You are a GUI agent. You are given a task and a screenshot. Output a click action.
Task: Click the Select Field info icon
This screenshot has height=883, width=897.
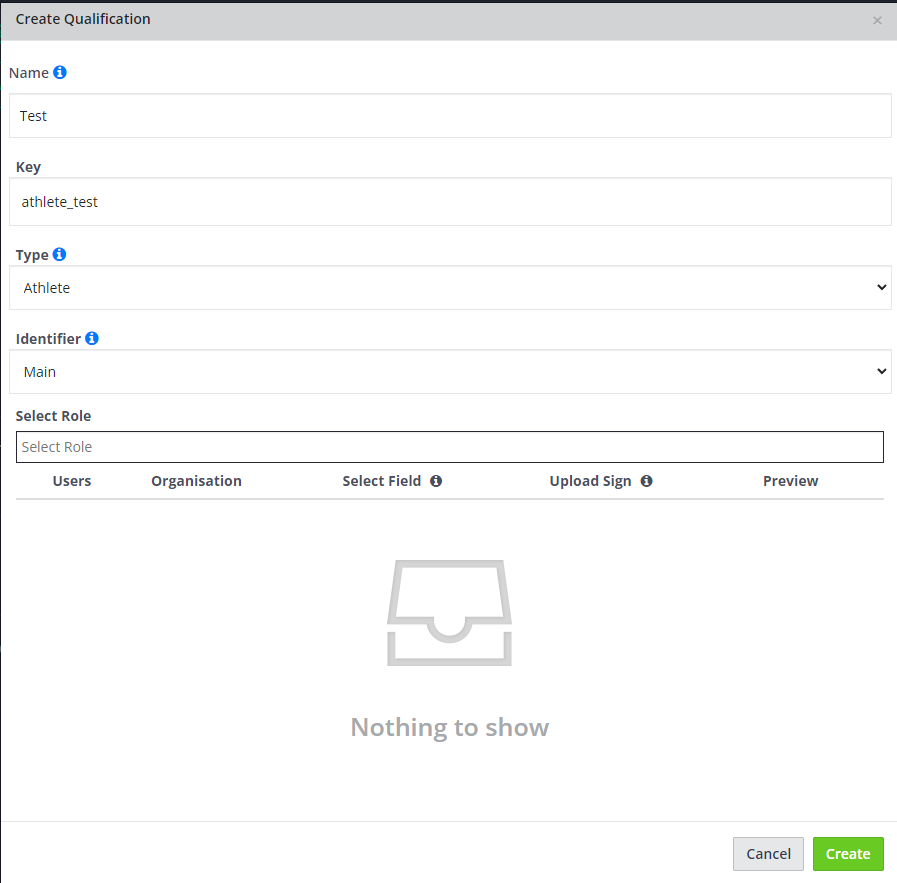(x=436, y=481)
